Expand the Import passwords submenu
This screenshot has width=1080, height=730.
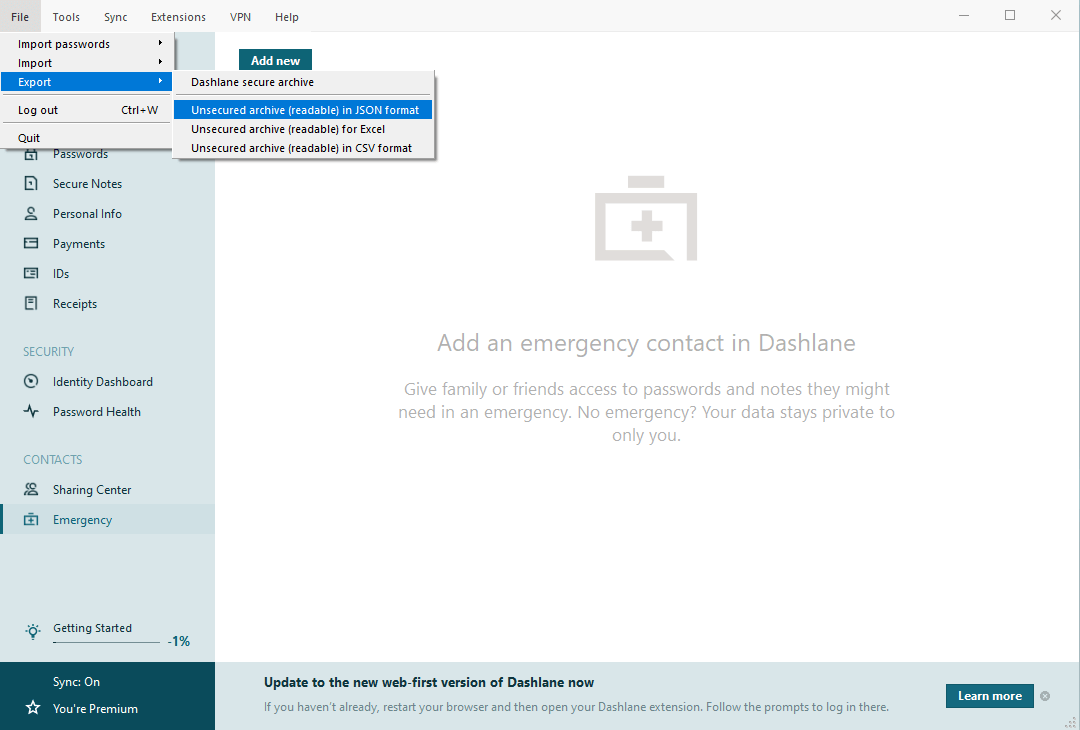click(86, 43)
